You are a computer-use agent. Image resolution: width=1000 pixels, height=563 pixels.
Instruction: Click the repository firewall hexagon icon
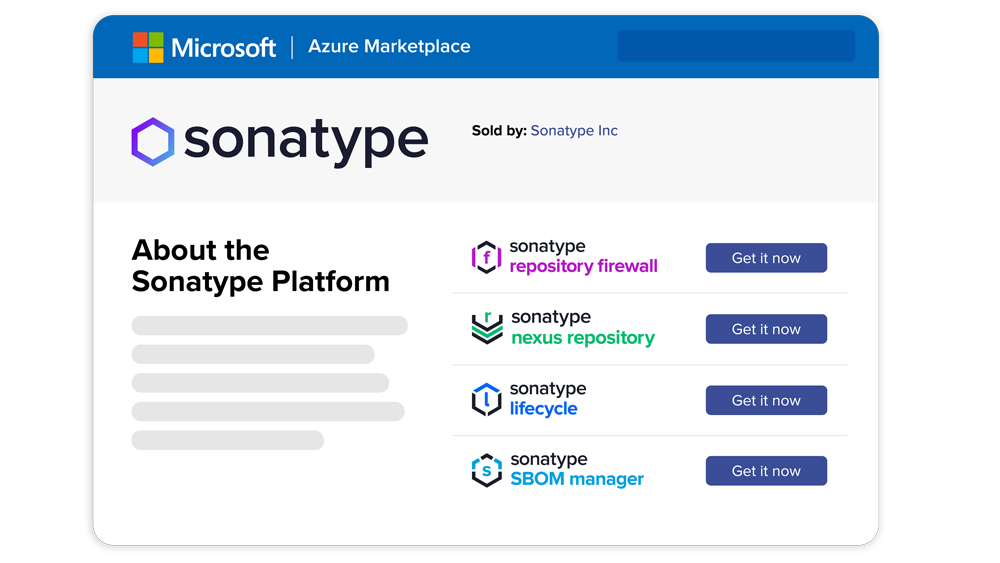[486, 257]
